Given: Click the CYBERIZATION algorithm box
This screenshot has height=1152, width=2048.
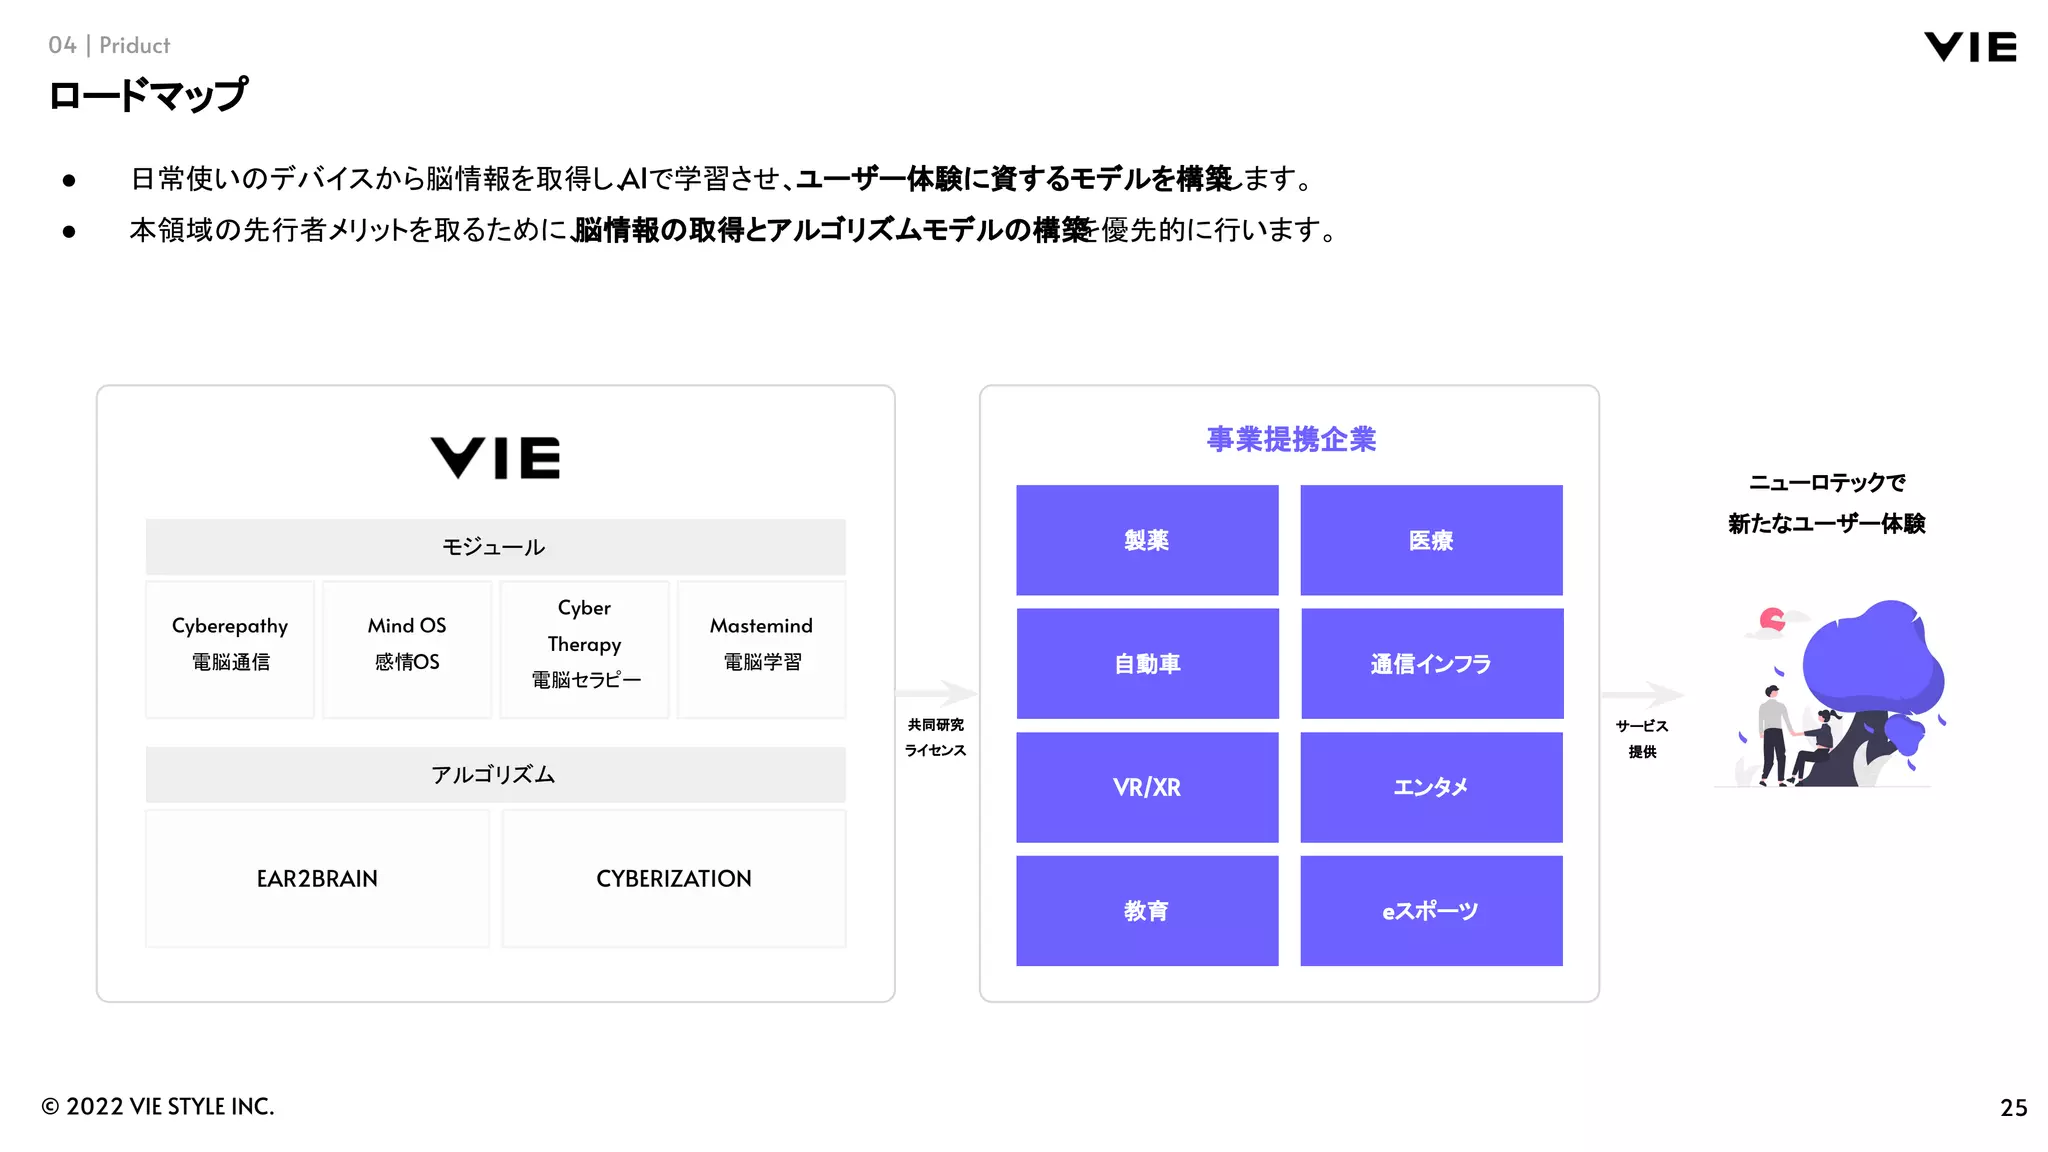Looking at the screenshot, I should point(674,878).
